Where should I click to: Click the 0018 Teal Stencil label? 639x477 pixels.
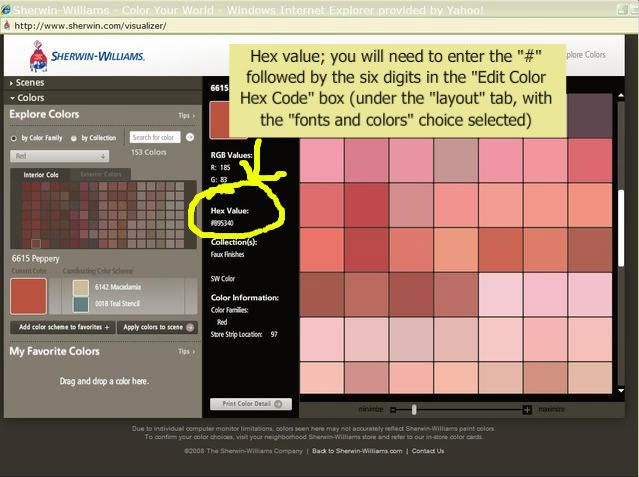coord(117,304)
